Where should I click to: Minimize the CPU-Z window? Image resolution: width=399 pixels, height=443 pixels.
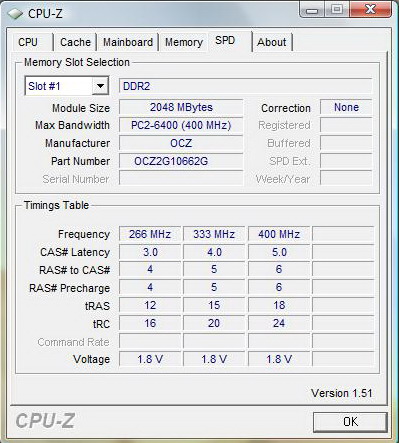tap(312, 10)
